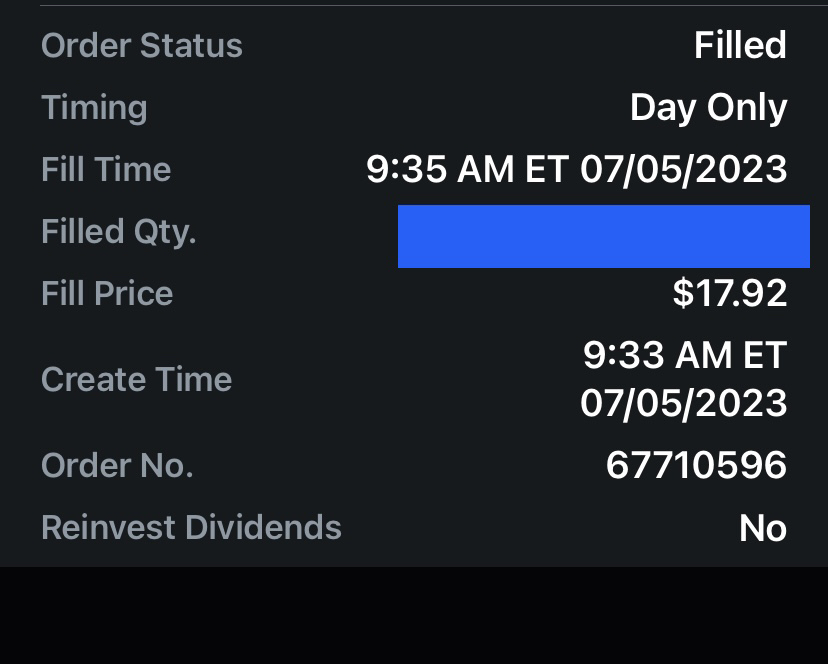Toggle the Reinvest Dividends No value

point(762,529)
